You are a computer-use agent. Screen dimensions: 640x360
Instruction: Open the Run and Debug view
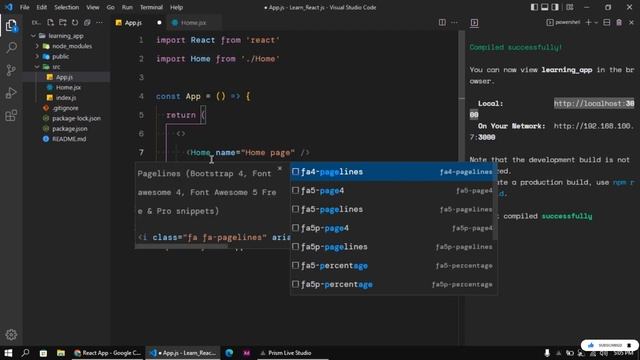click(x=11, y=93)
